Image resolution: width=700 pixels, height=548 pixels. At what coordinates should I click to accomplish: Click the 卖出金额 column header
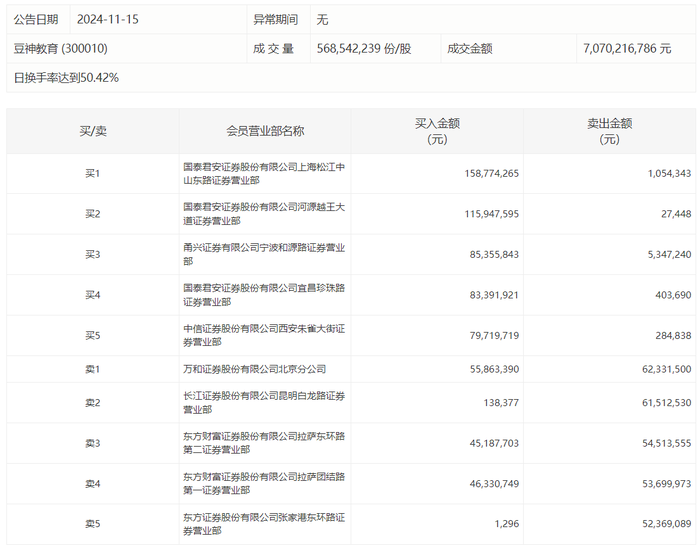point(609,131)
